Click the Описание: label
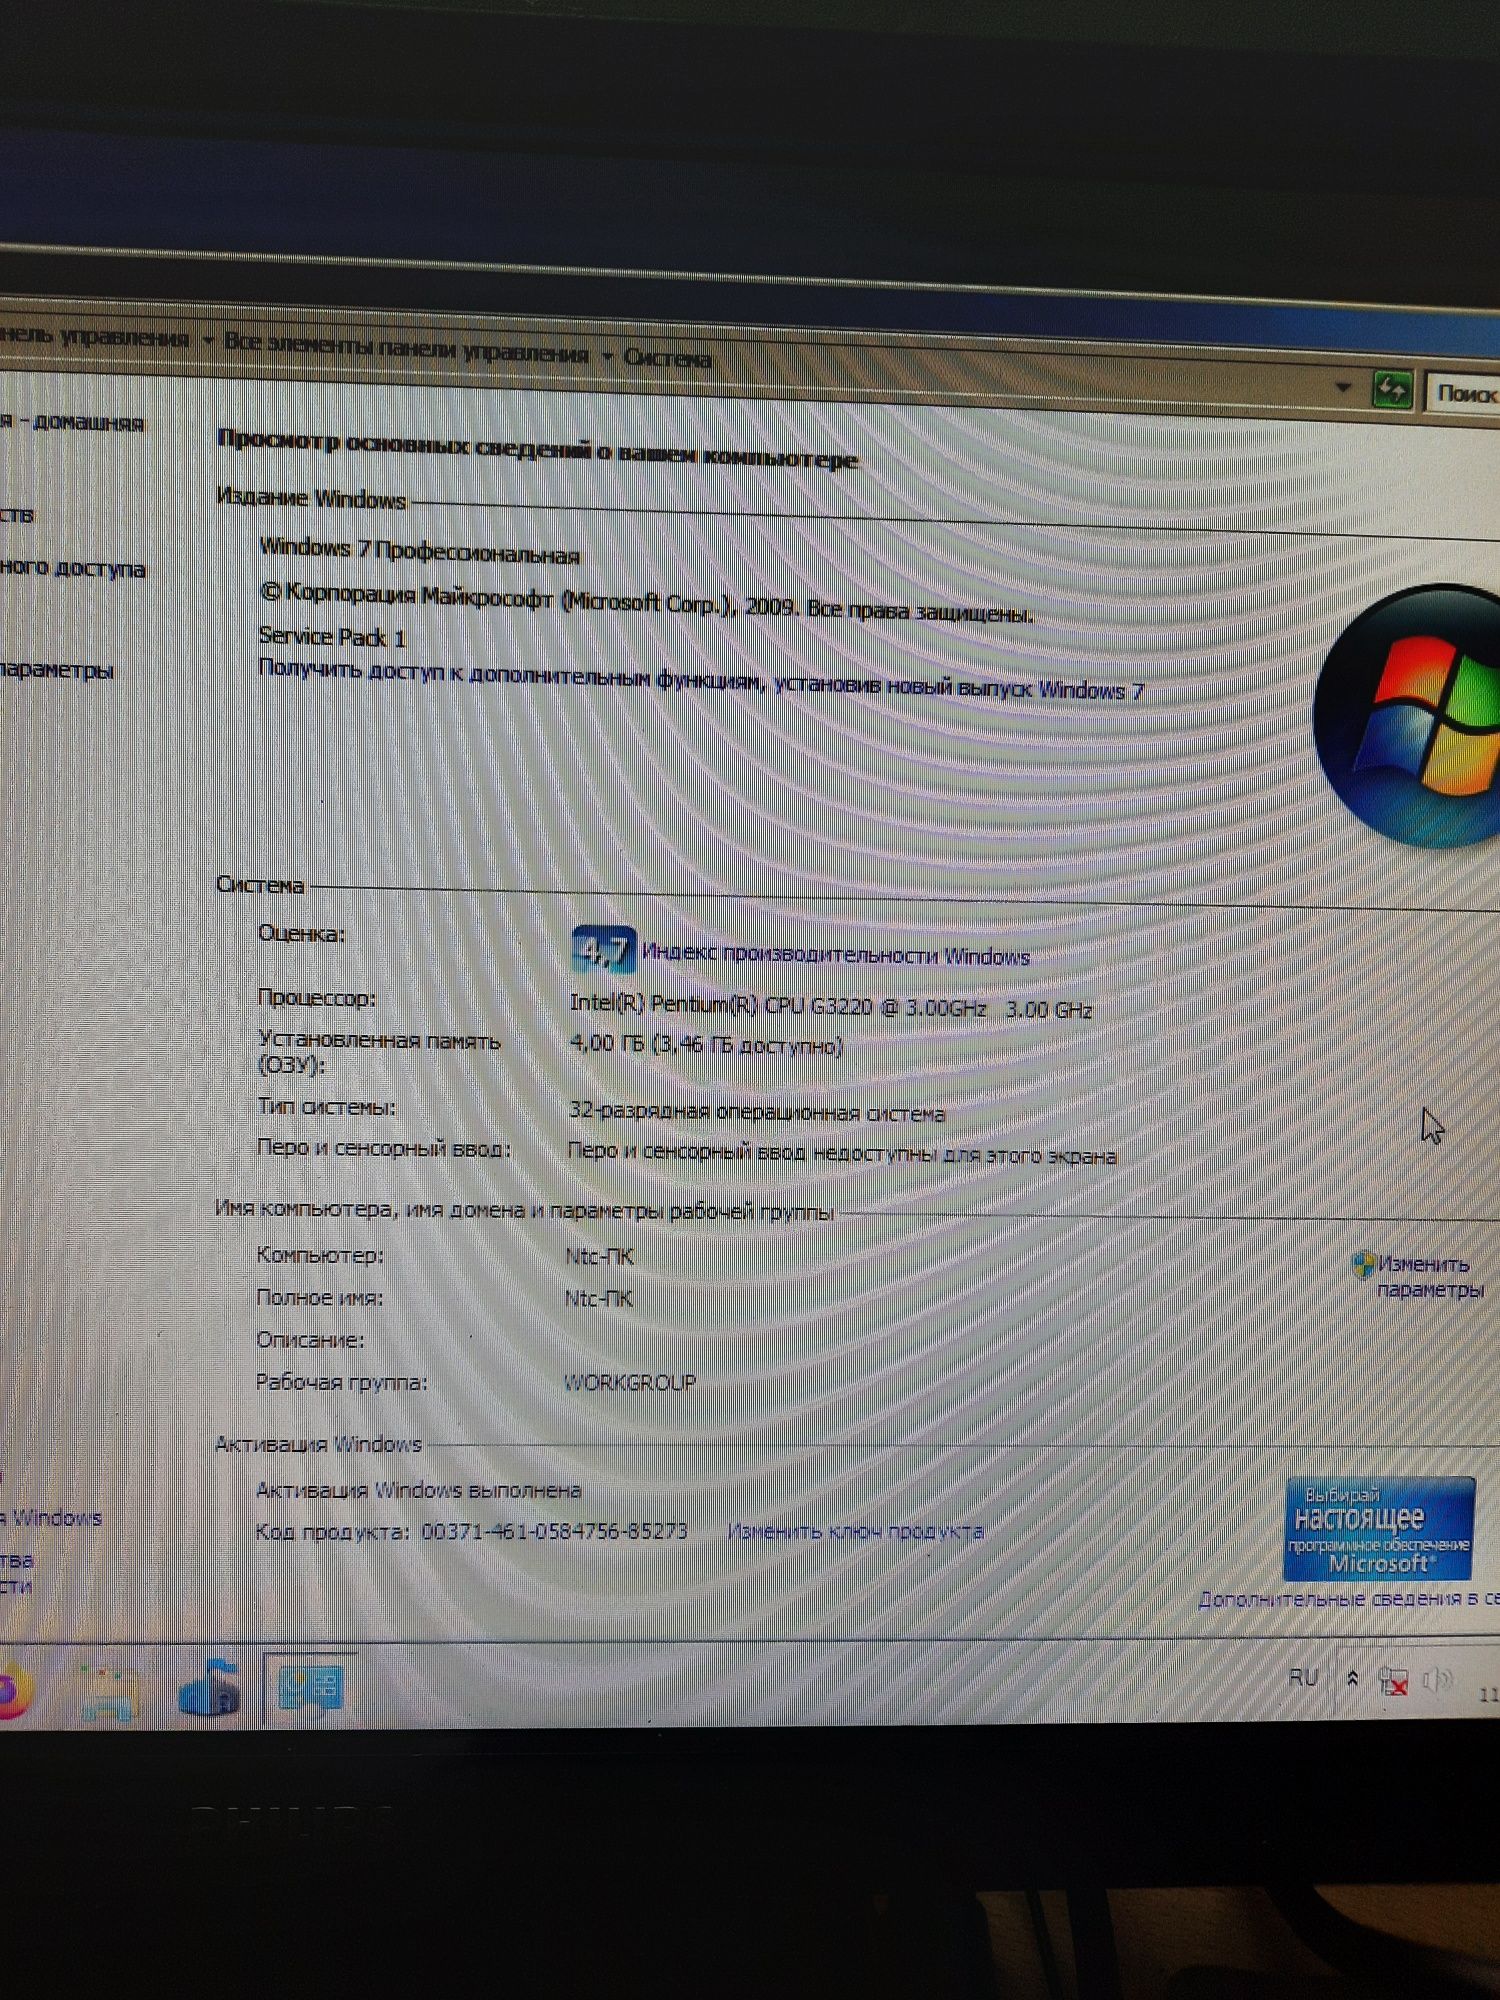The height and width of the screenshot is (2000, 1500). pyautogui.click(x=310, y=1340)
